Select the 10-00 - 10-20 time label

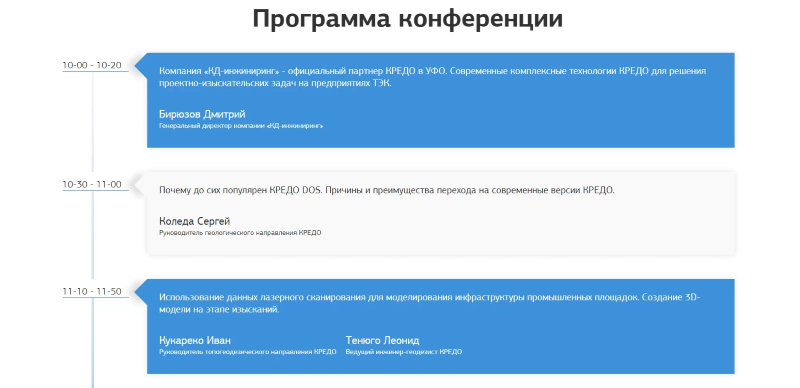pos(92,65)
